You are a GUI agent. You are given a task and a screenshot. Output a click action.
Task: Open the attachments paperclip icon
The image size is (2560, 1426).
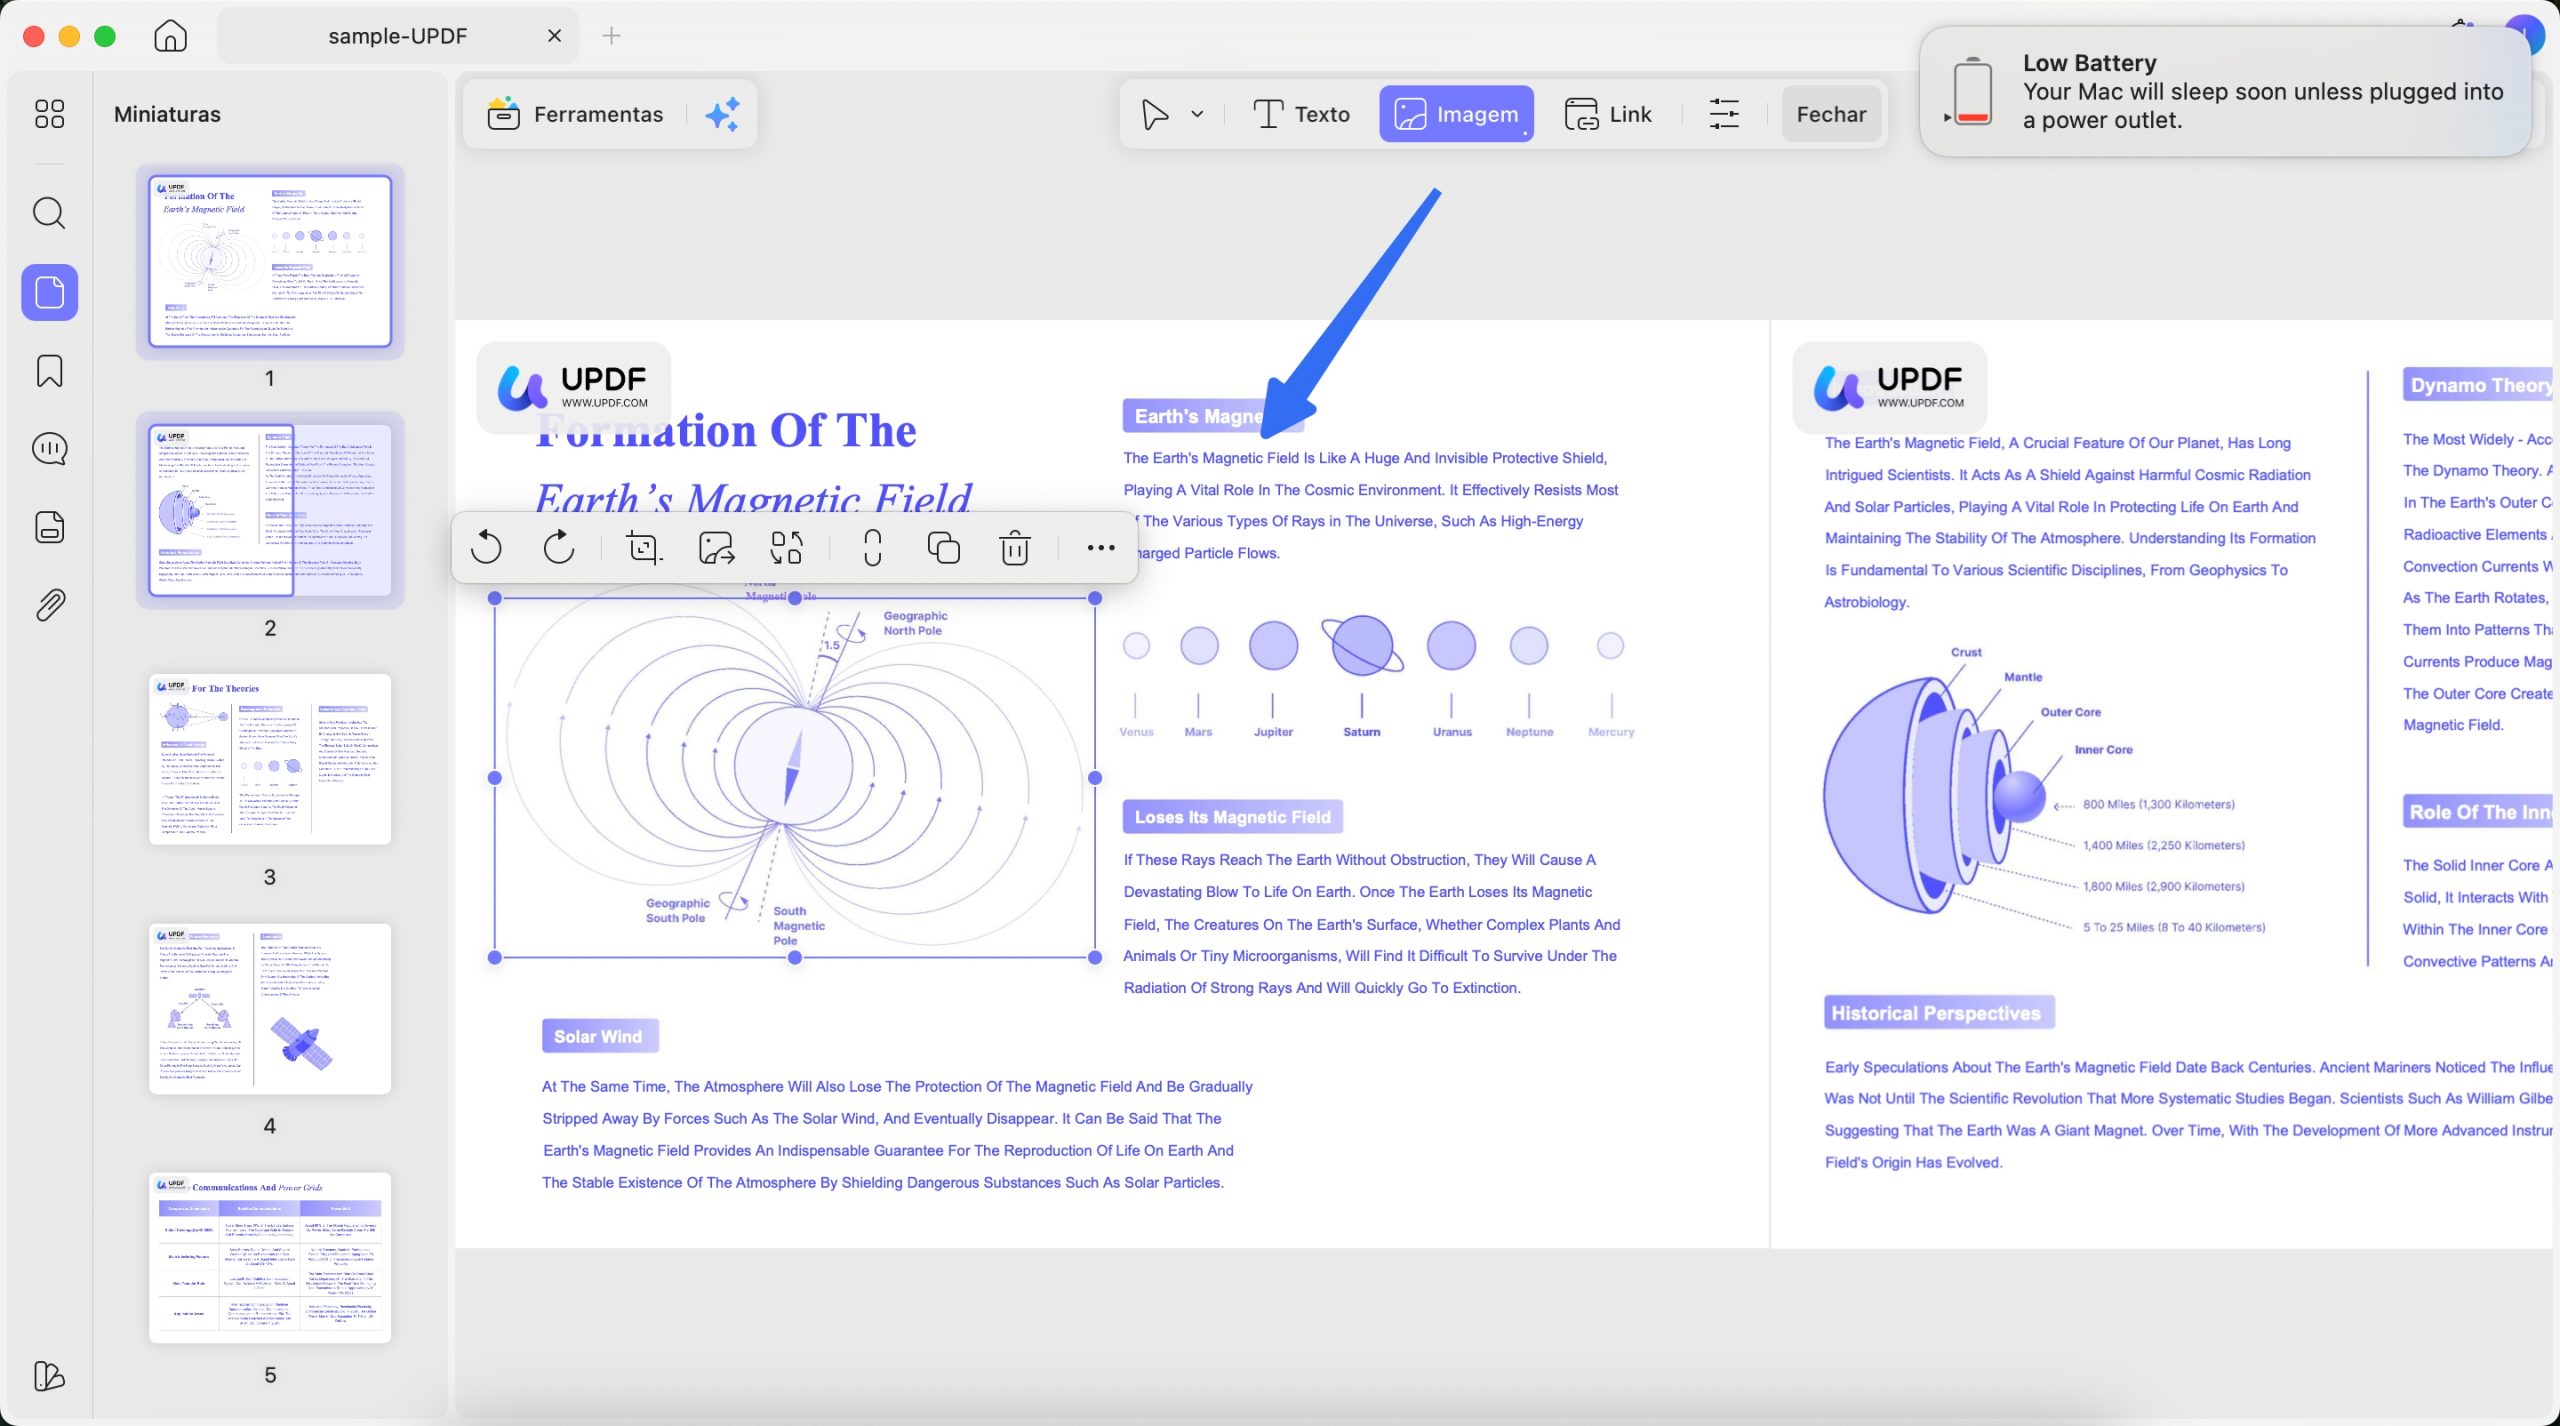[49, 605]
